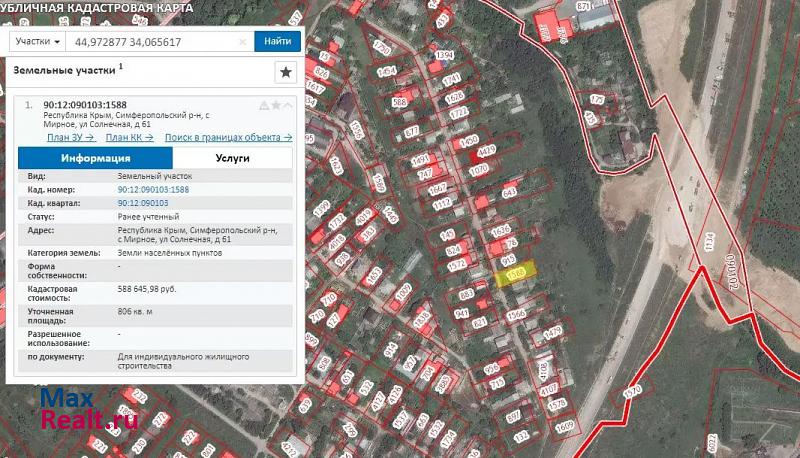Star the 90:12:090103:1588 result
This screenshot has height=458, width=800.
pos(276,105)
